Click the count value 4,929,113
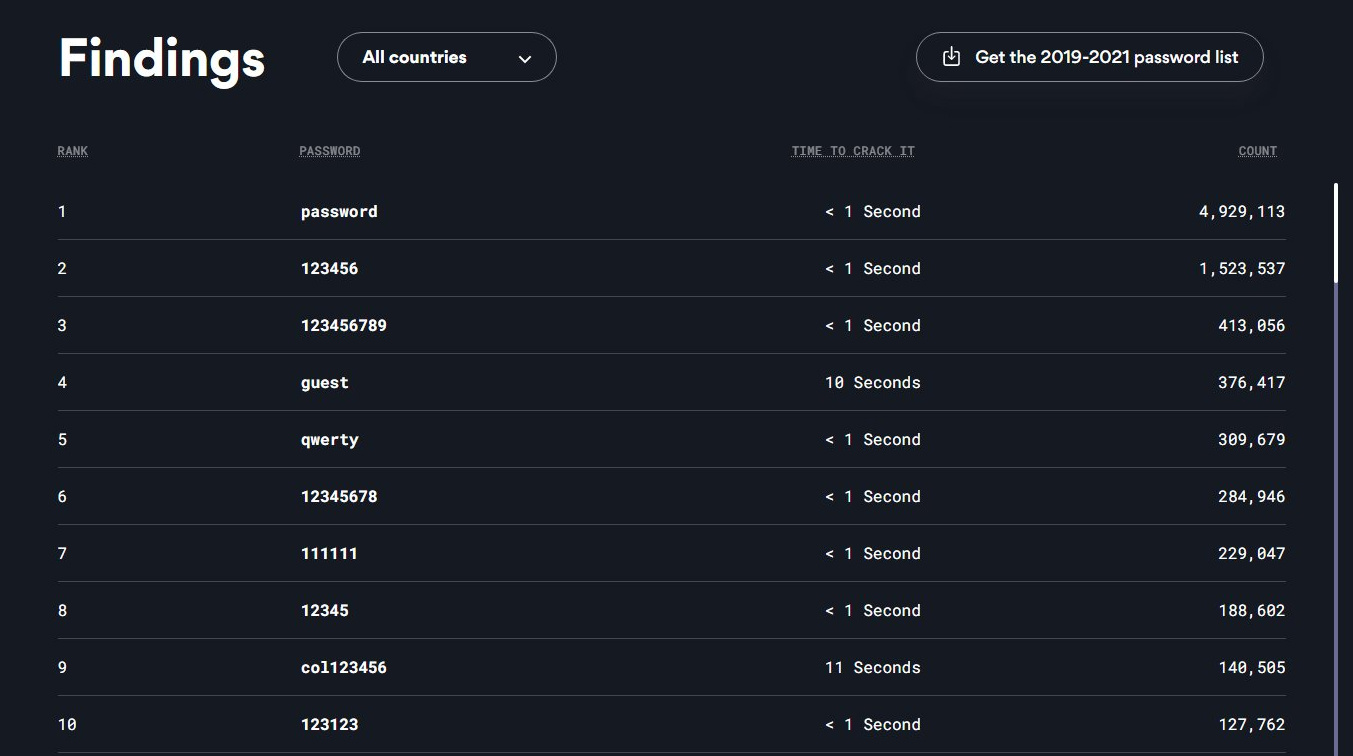This screenshot has height=756, width=1353. click(x=1241, y=211)
